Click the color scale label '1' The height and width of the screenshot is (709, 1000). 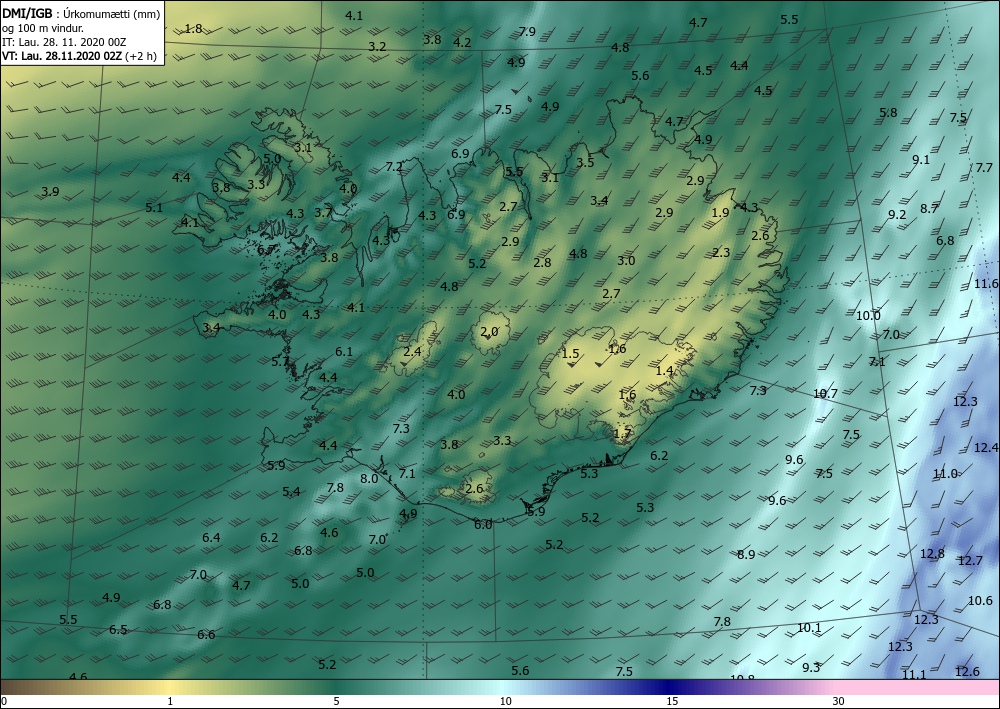(x=170, y=701)
